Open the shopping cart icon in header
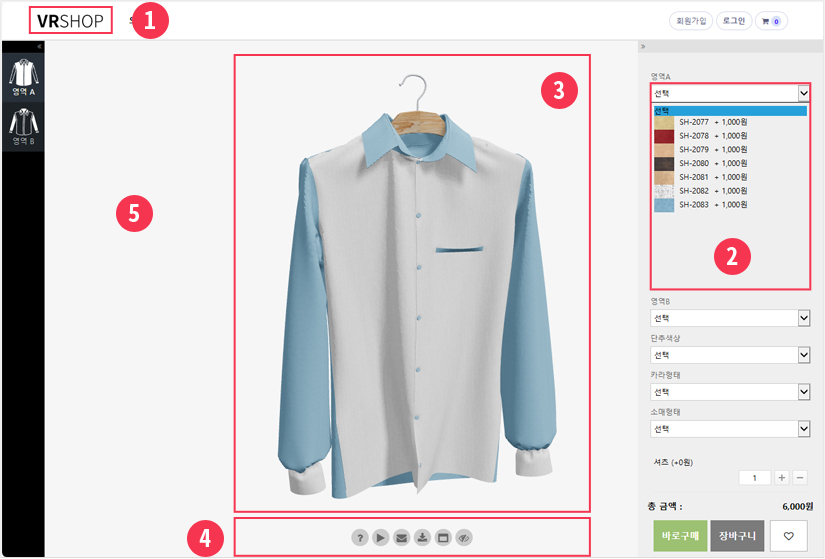825x559 pixels. pyautogui.click(x=771, y=20)
